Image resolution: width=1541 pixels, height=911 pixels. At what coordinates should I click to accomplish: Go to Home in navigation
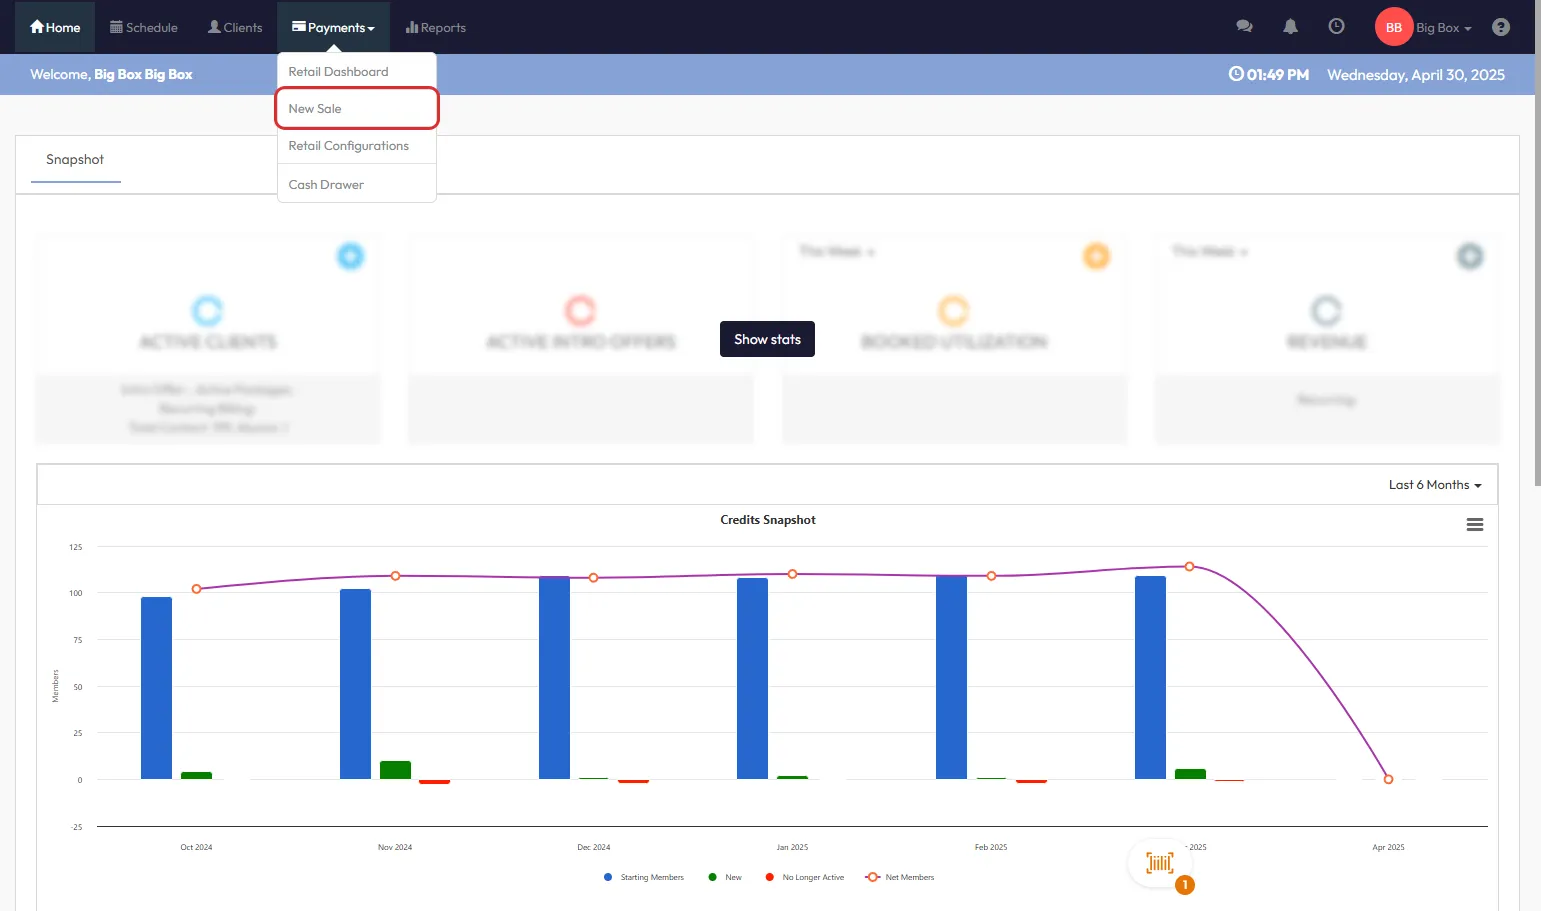point(55,27)
